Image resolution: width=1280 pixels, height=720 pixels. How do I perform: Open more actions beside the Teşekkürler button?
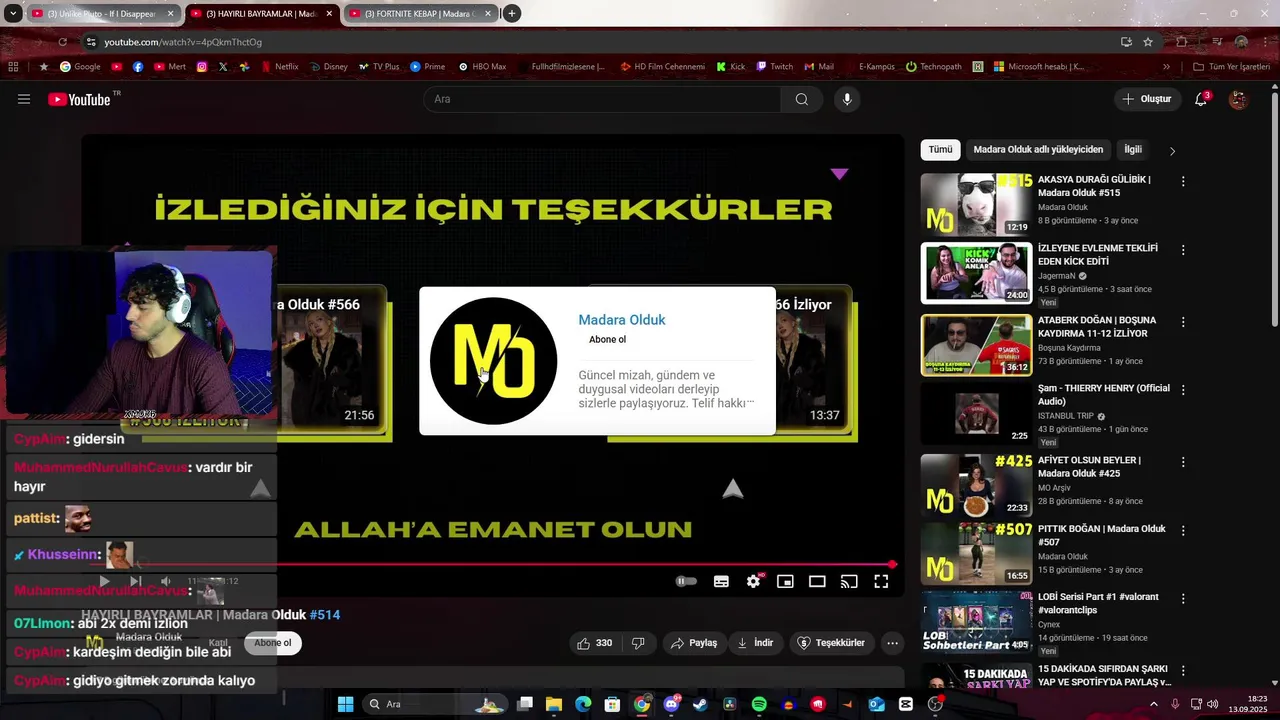pyautogui.click(x=893, y=643)
